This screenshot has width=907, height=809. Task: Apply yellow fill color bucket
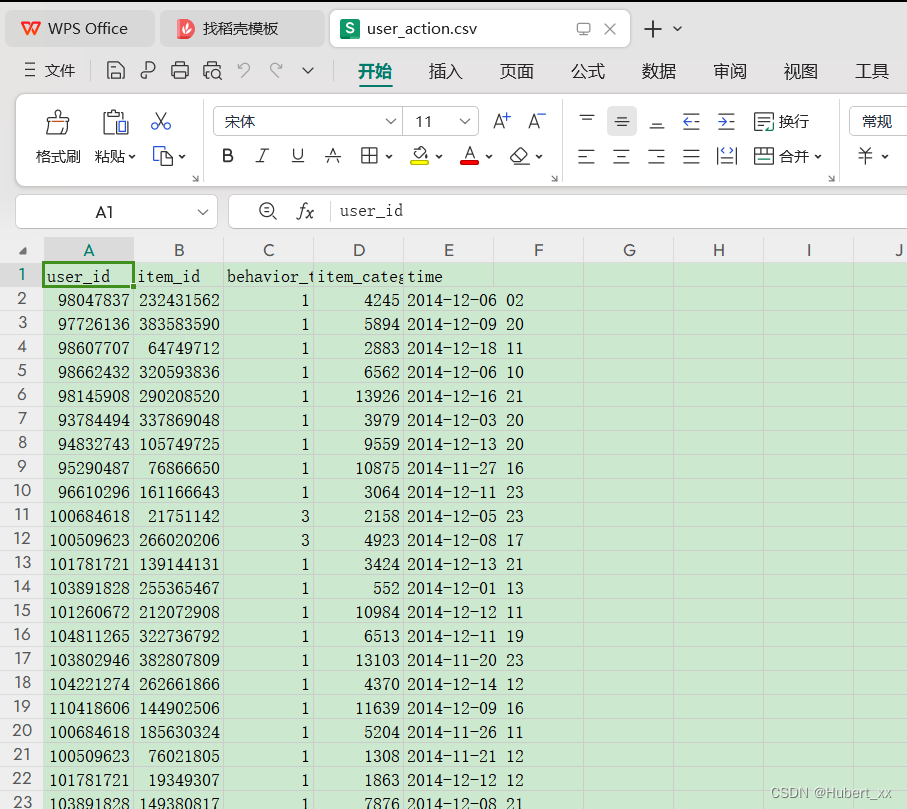coord(419,156)
